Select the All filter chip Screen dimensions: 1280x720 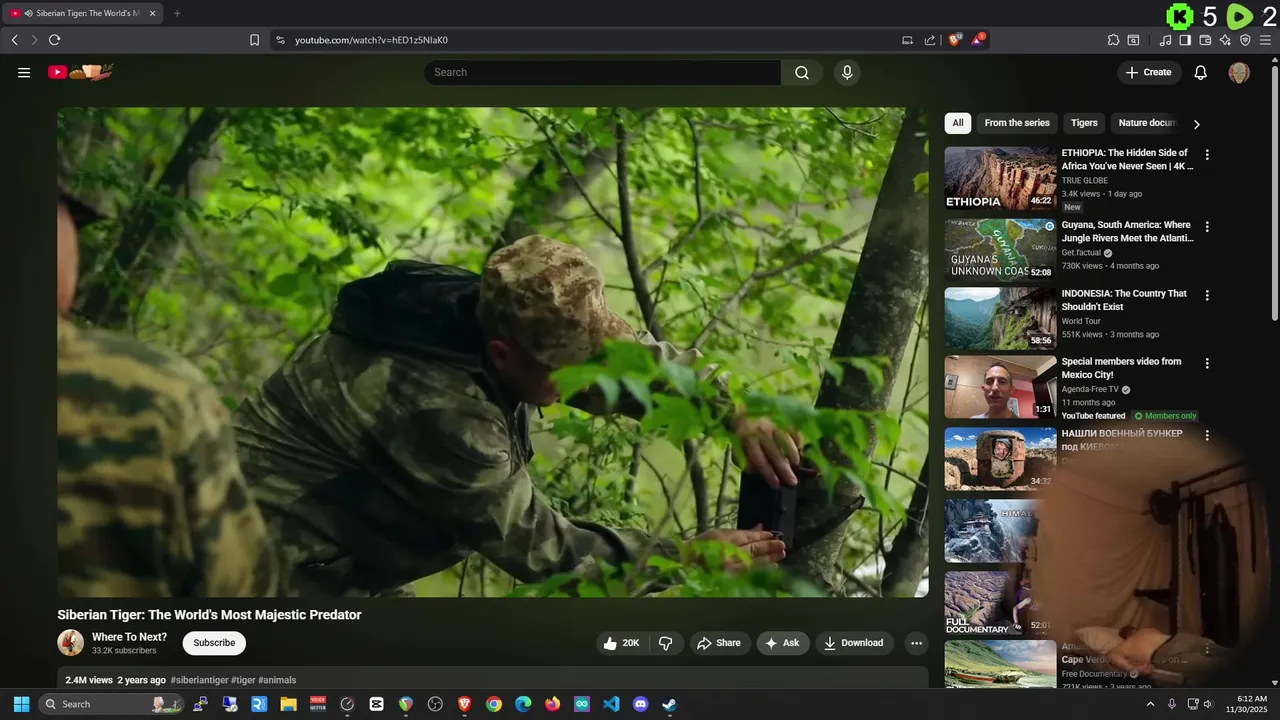tap(958, 123)
